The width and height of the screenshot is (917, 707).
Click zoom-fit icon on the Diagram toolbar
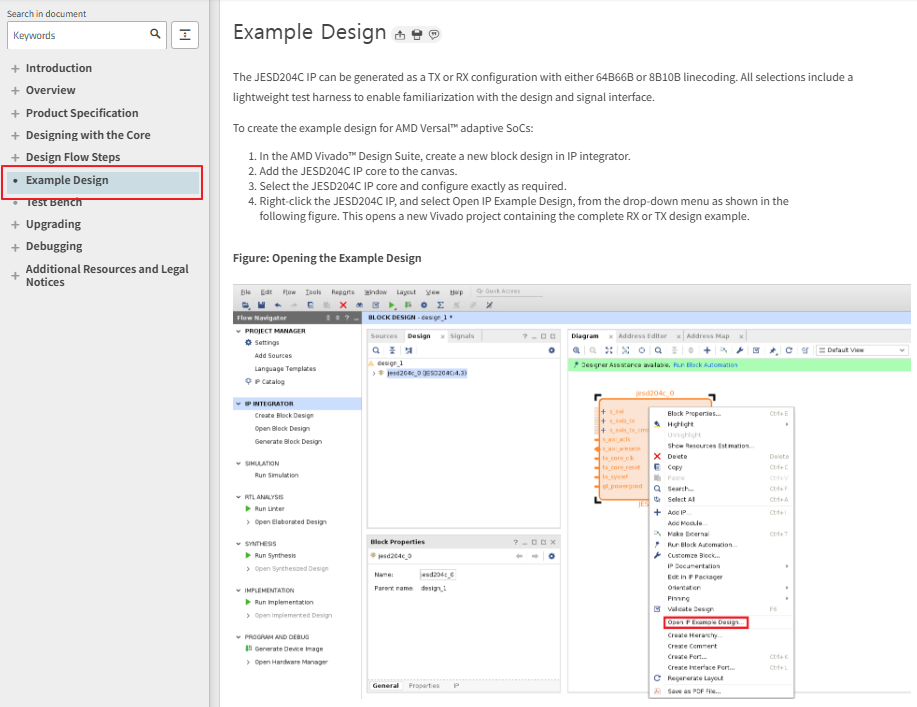[609, 350]
